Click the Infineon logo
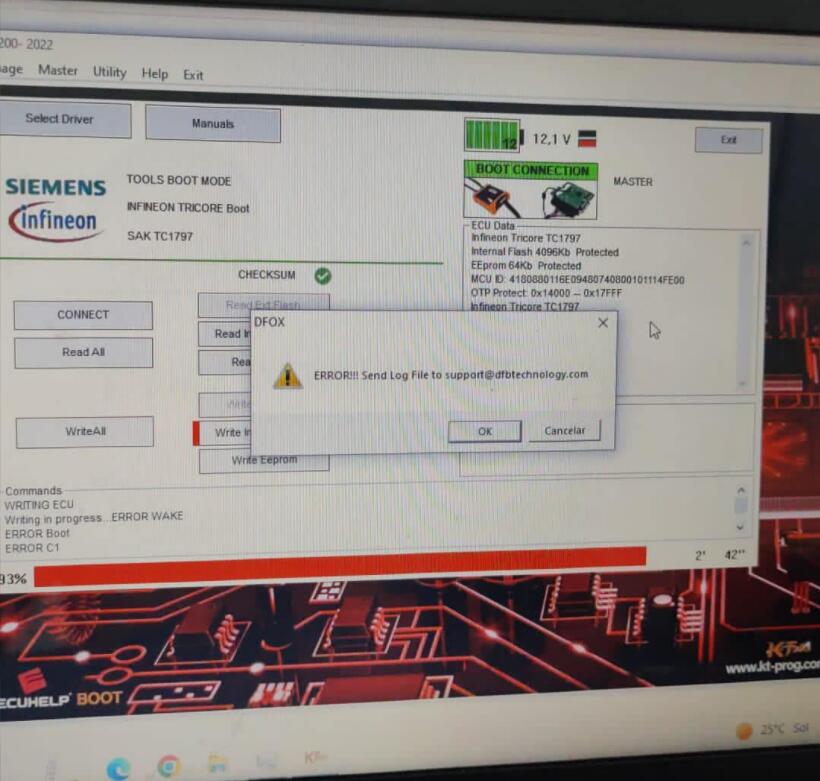 tap(54, 221)
